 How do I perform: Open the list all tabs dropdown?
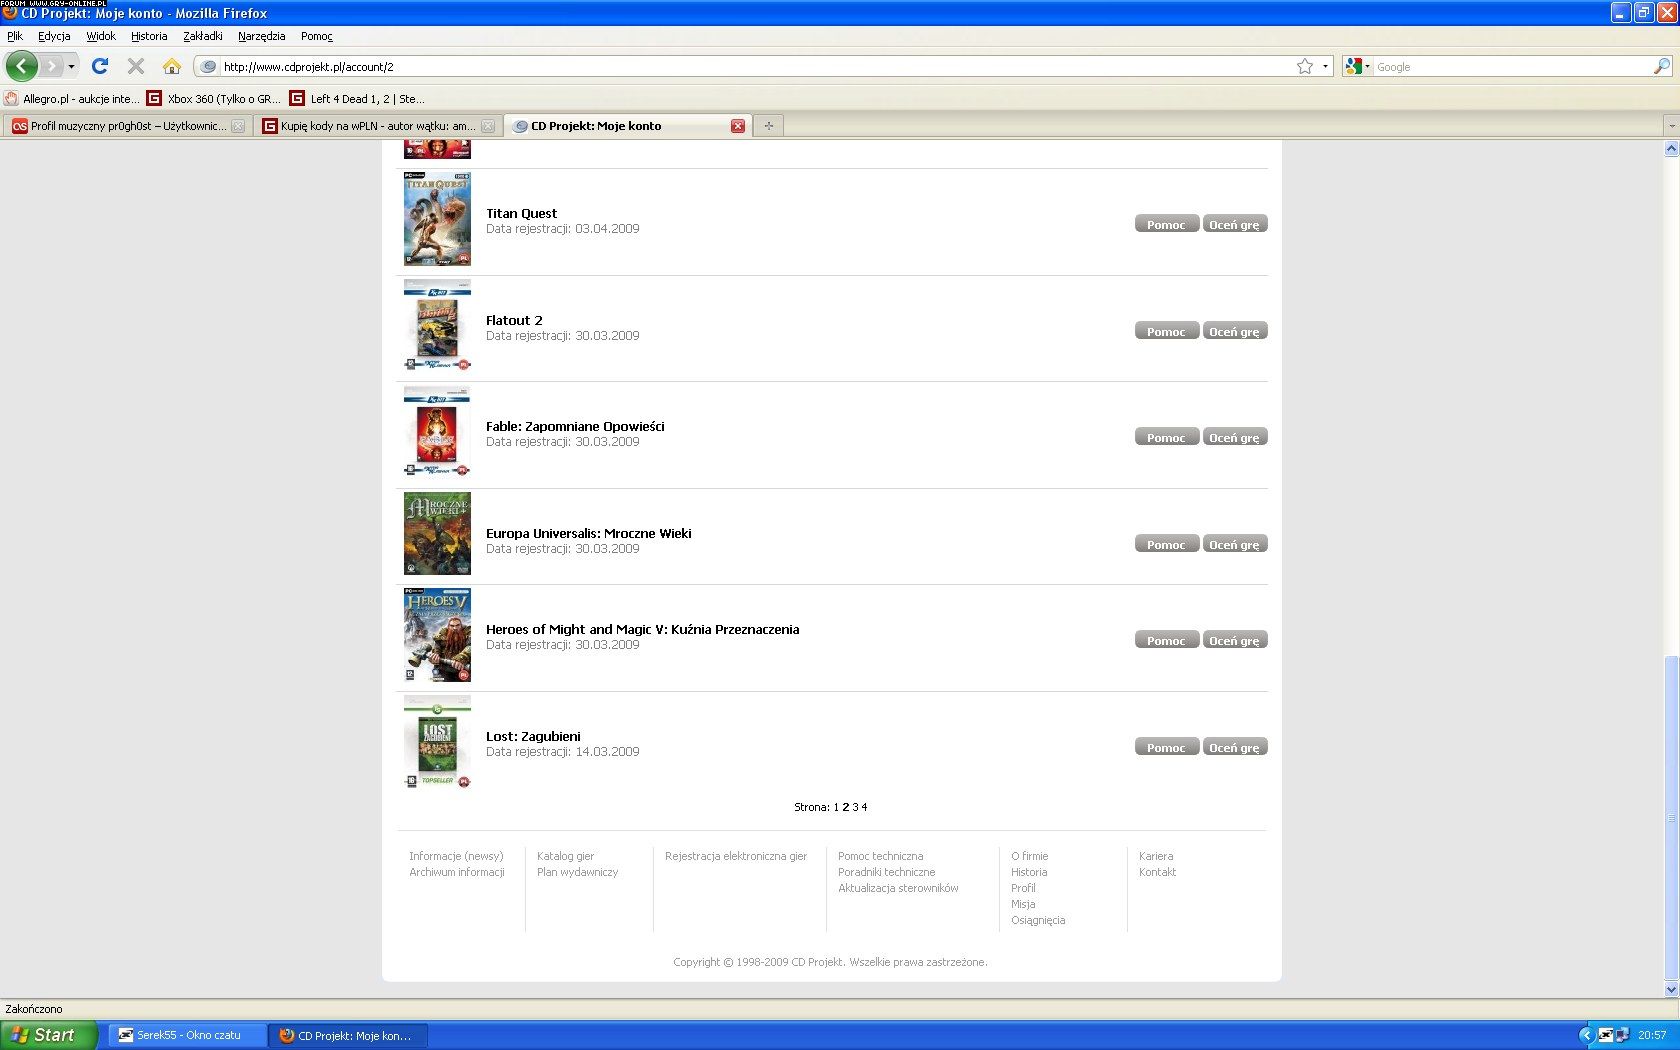(x=1671, y=126)
